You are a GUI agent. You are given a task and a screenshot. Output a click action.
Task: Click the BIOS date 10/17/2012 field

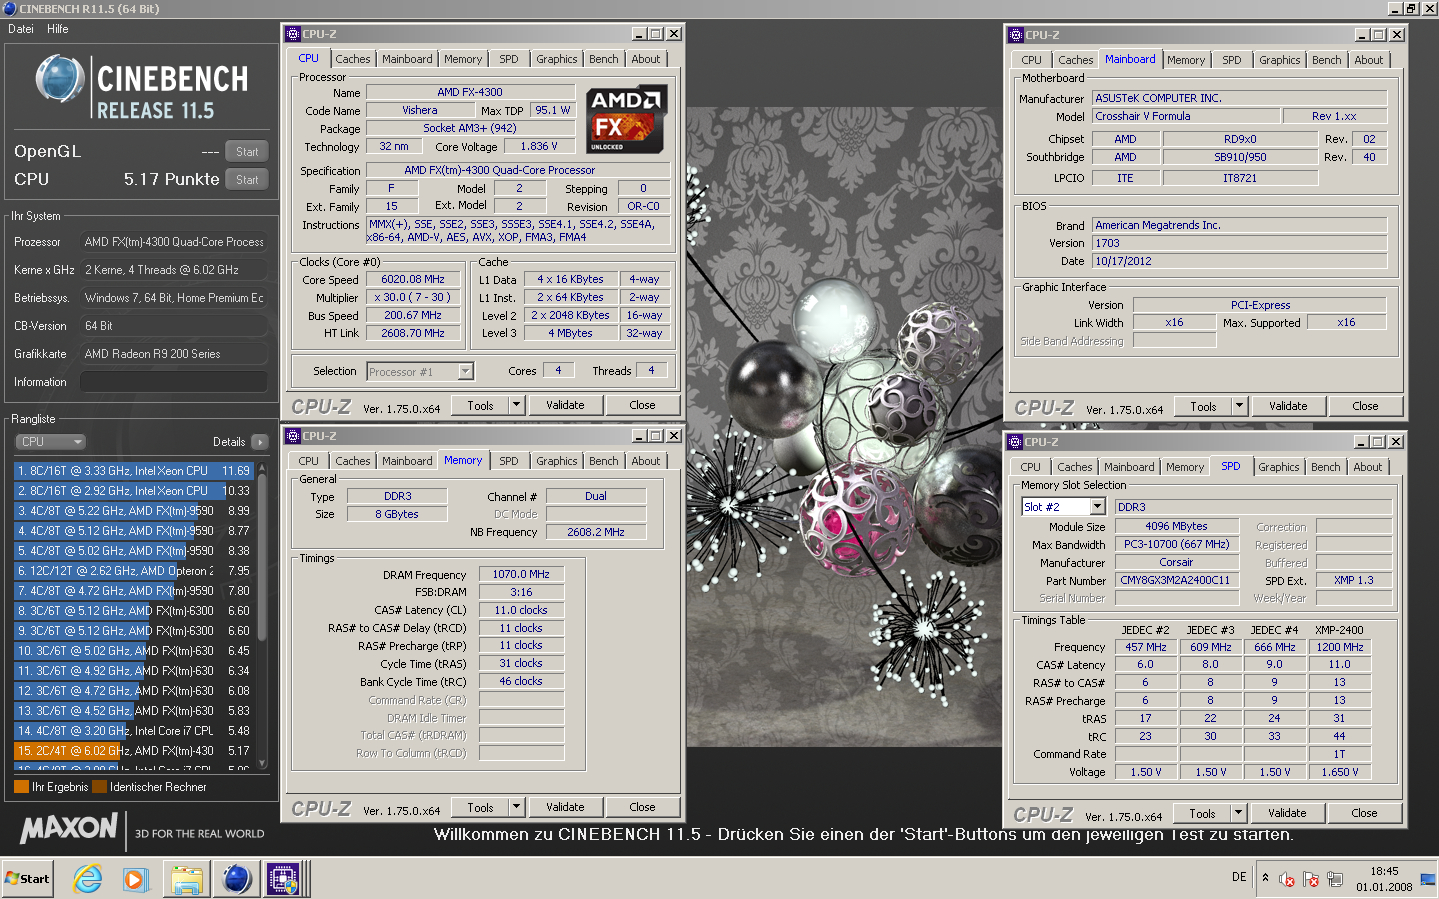1239,261
